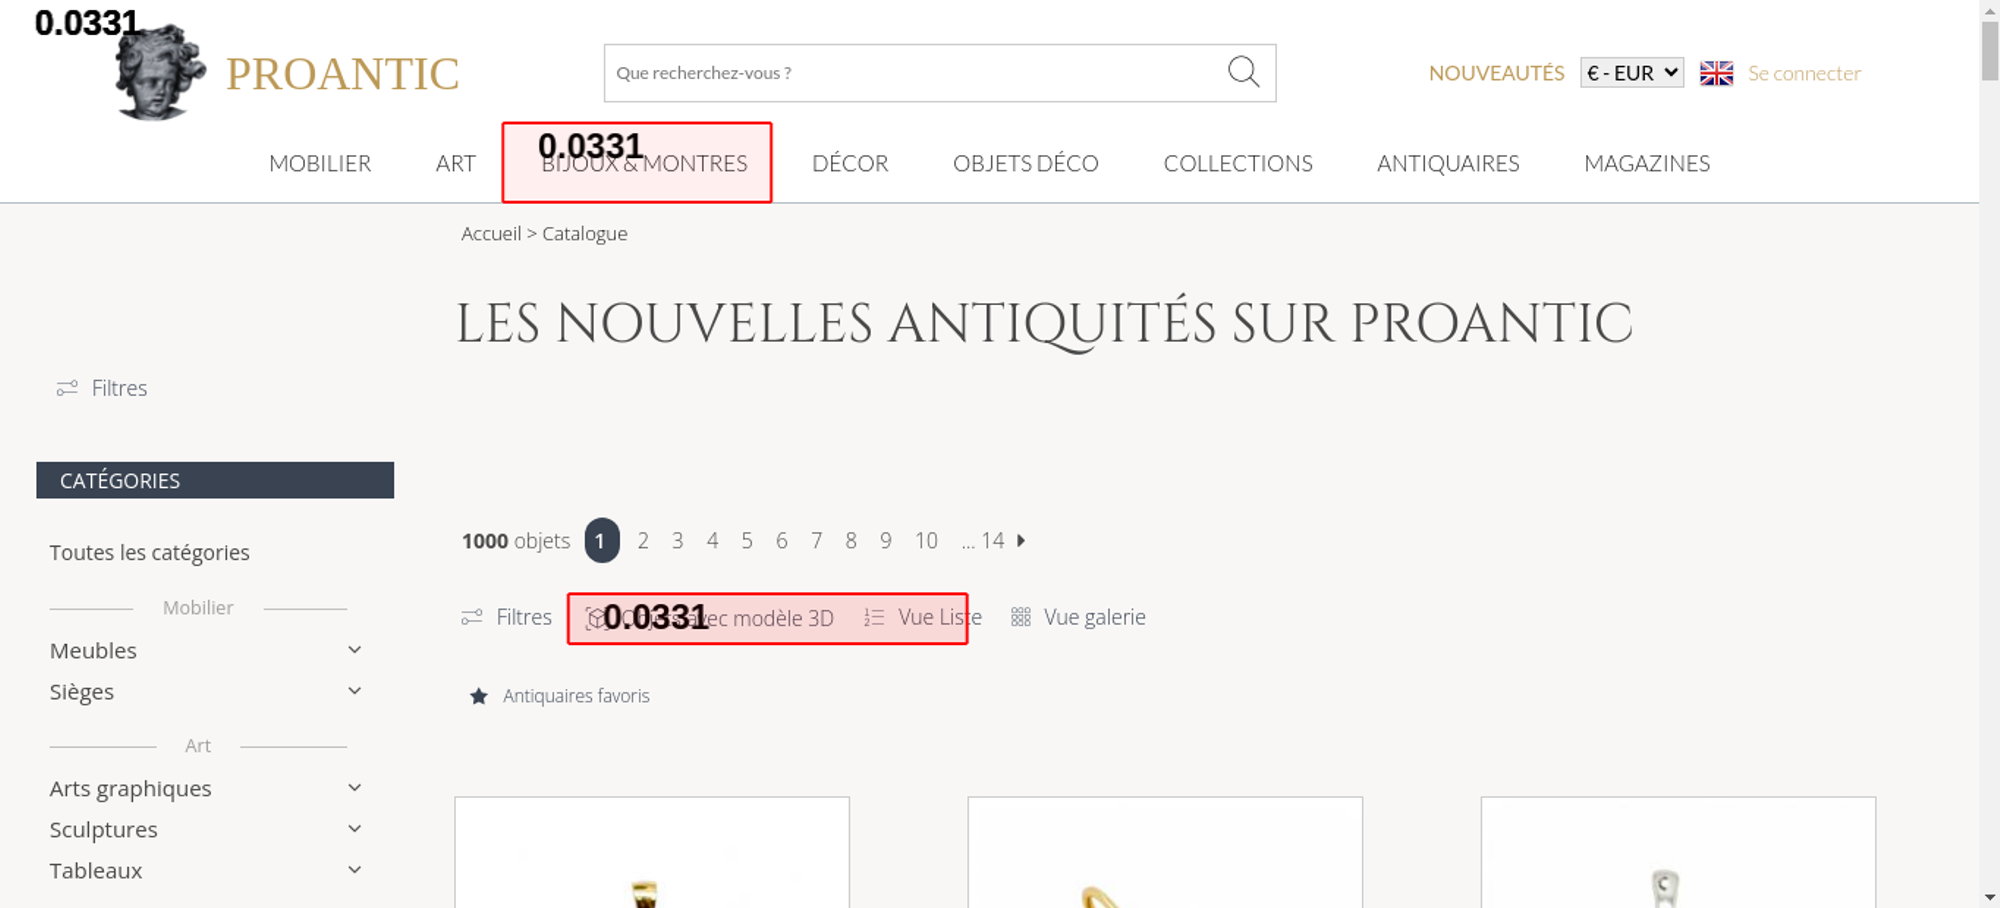The height and width of the screenshot is (908, 2000).
Task: Open the BIJOUX & MONTRES menu
Action: point(644,163)
